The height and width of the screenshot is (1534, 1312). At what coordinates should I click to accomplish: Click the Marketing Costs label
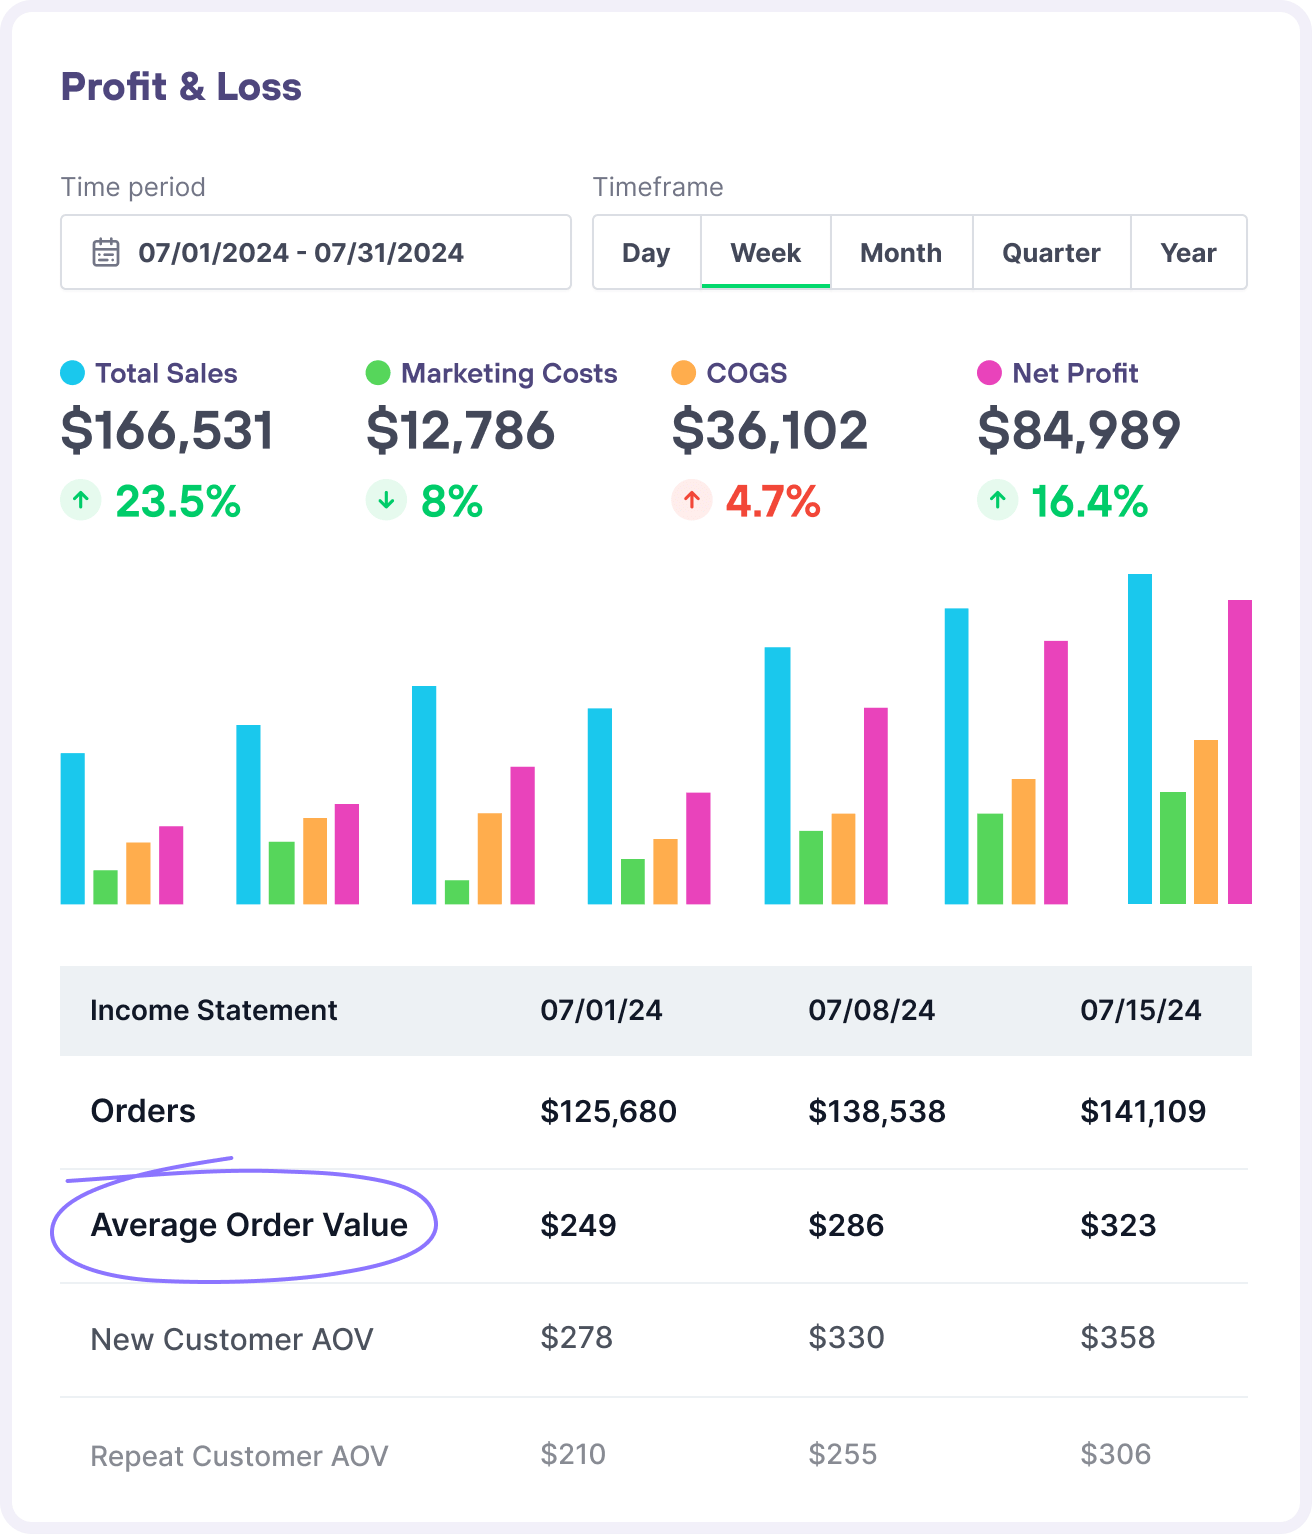tap(509, 373)
